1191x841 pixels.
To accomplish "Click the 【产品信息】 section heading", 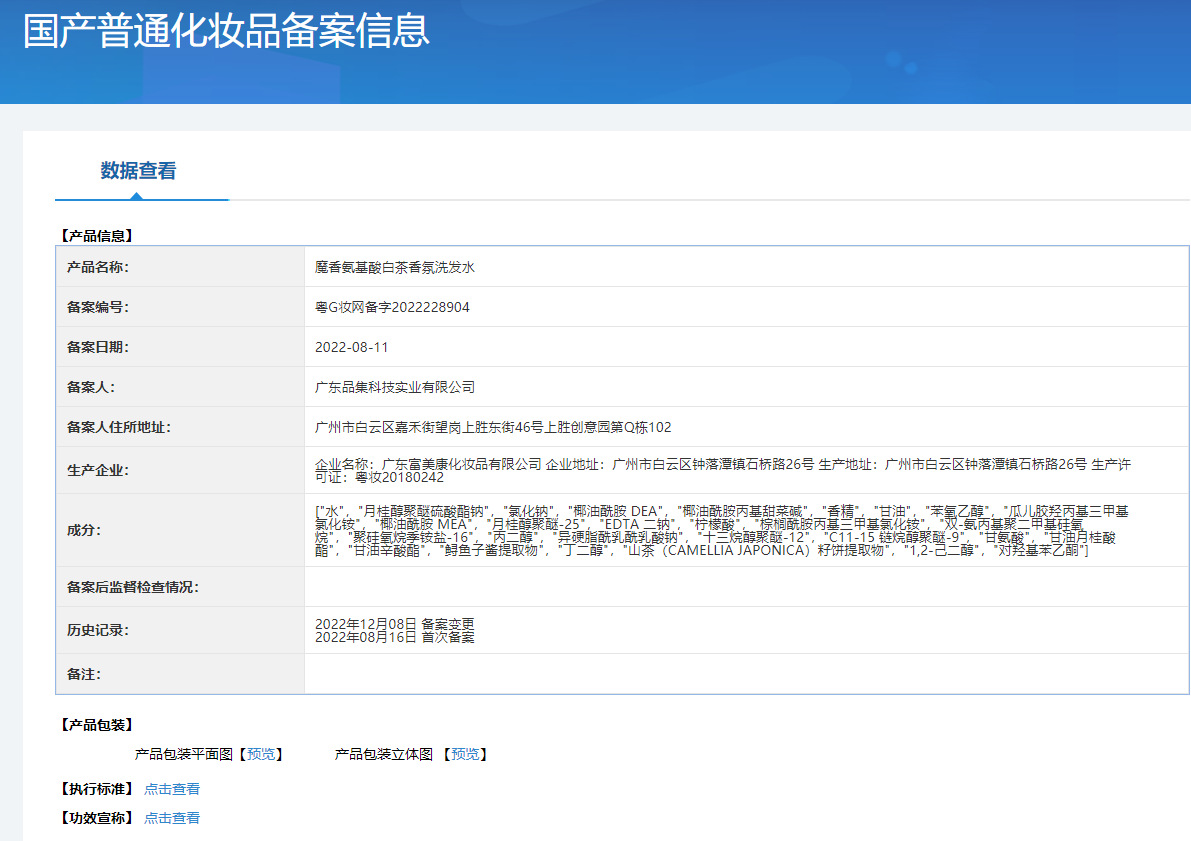I will (96, 236).
